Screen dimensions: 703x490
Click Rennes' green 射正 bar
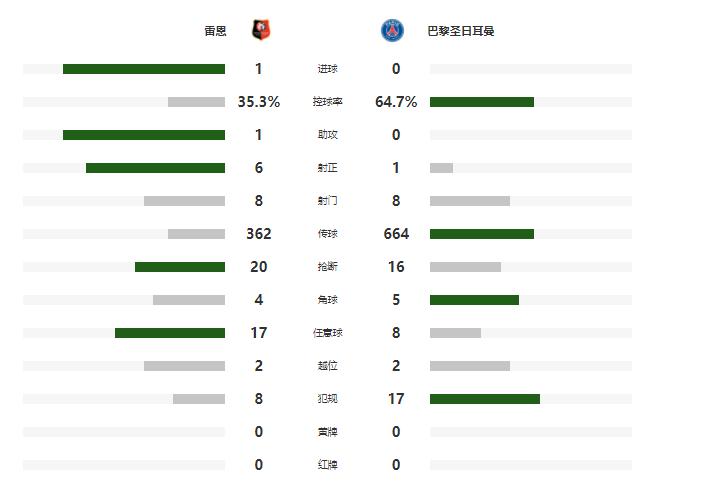pyautogui.click(x=155, y=168)
